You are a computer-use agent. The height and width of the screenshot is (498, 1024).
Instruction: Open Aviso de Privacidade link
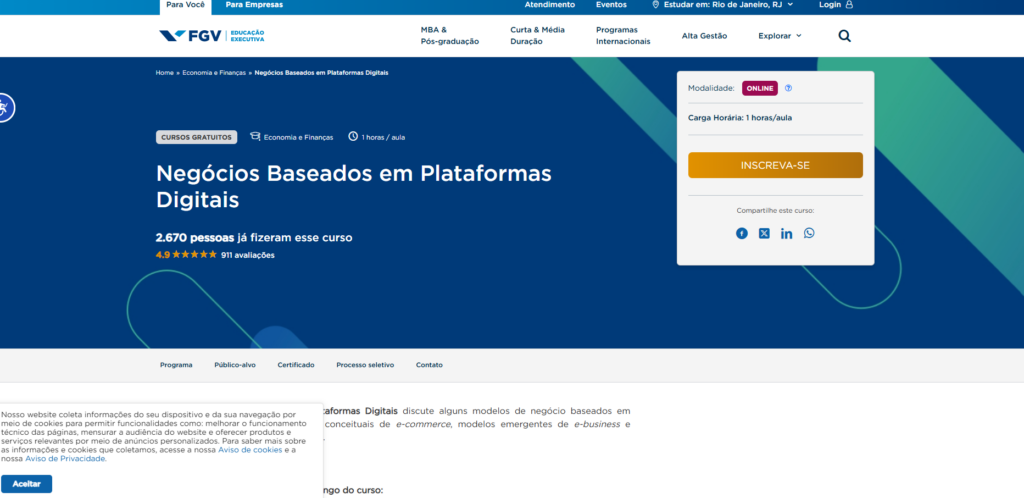65,459
